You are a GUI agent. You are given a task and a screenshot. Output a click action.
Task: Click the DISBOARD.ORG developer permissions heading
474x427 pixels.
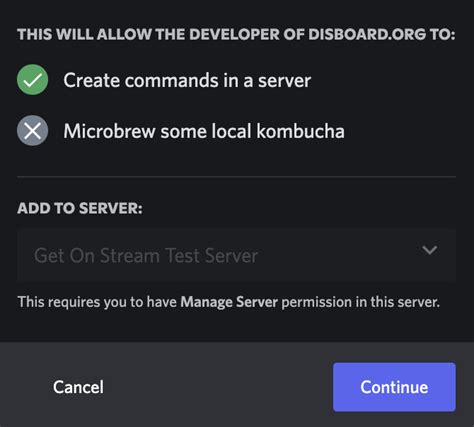tap(236, 34)
